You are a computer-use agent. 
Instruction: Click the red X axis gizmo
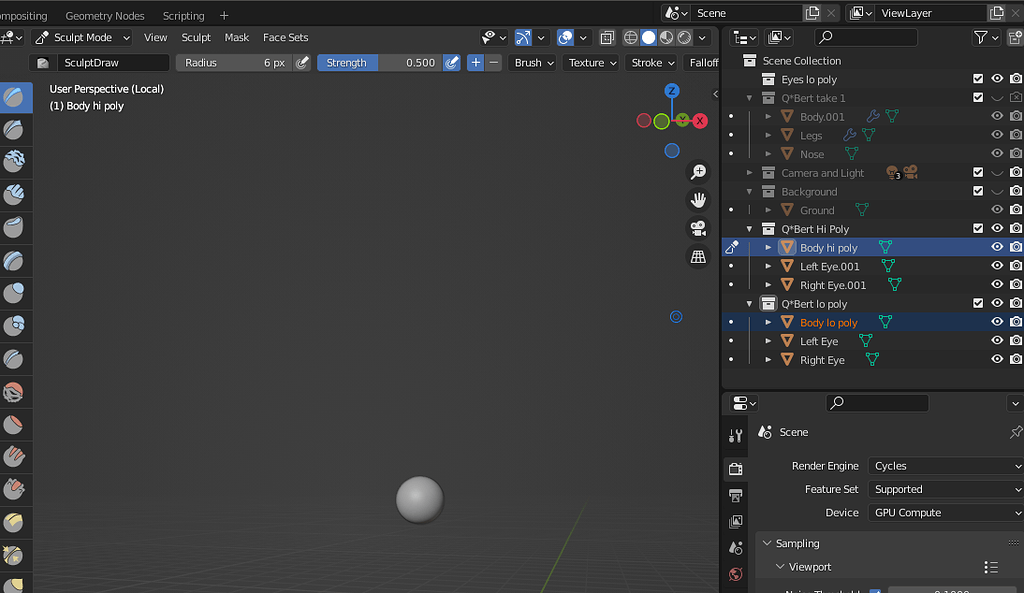pyautogui.click(x=700, y=121)
